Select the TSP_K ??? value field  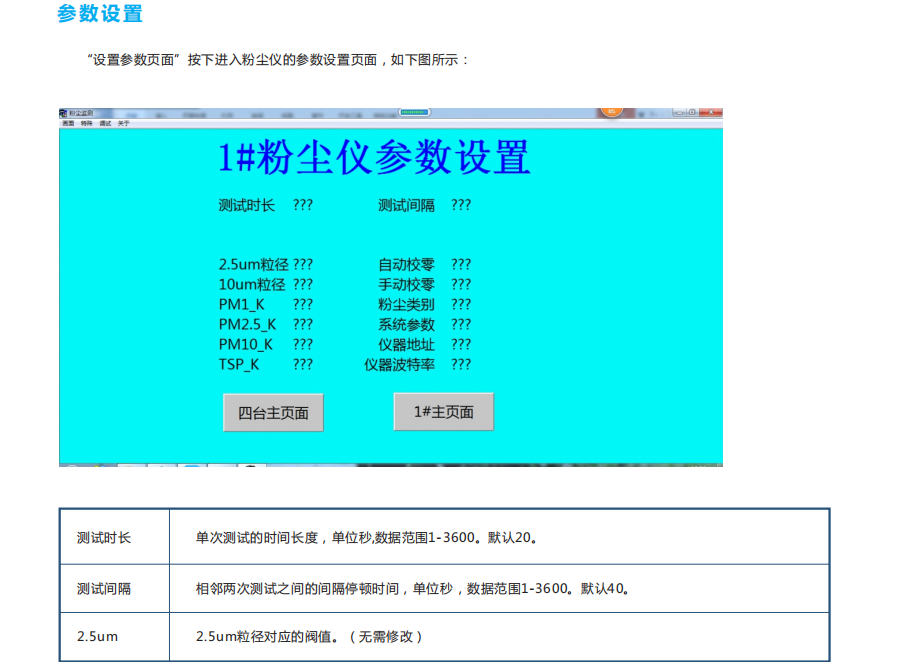coord(303,365)
